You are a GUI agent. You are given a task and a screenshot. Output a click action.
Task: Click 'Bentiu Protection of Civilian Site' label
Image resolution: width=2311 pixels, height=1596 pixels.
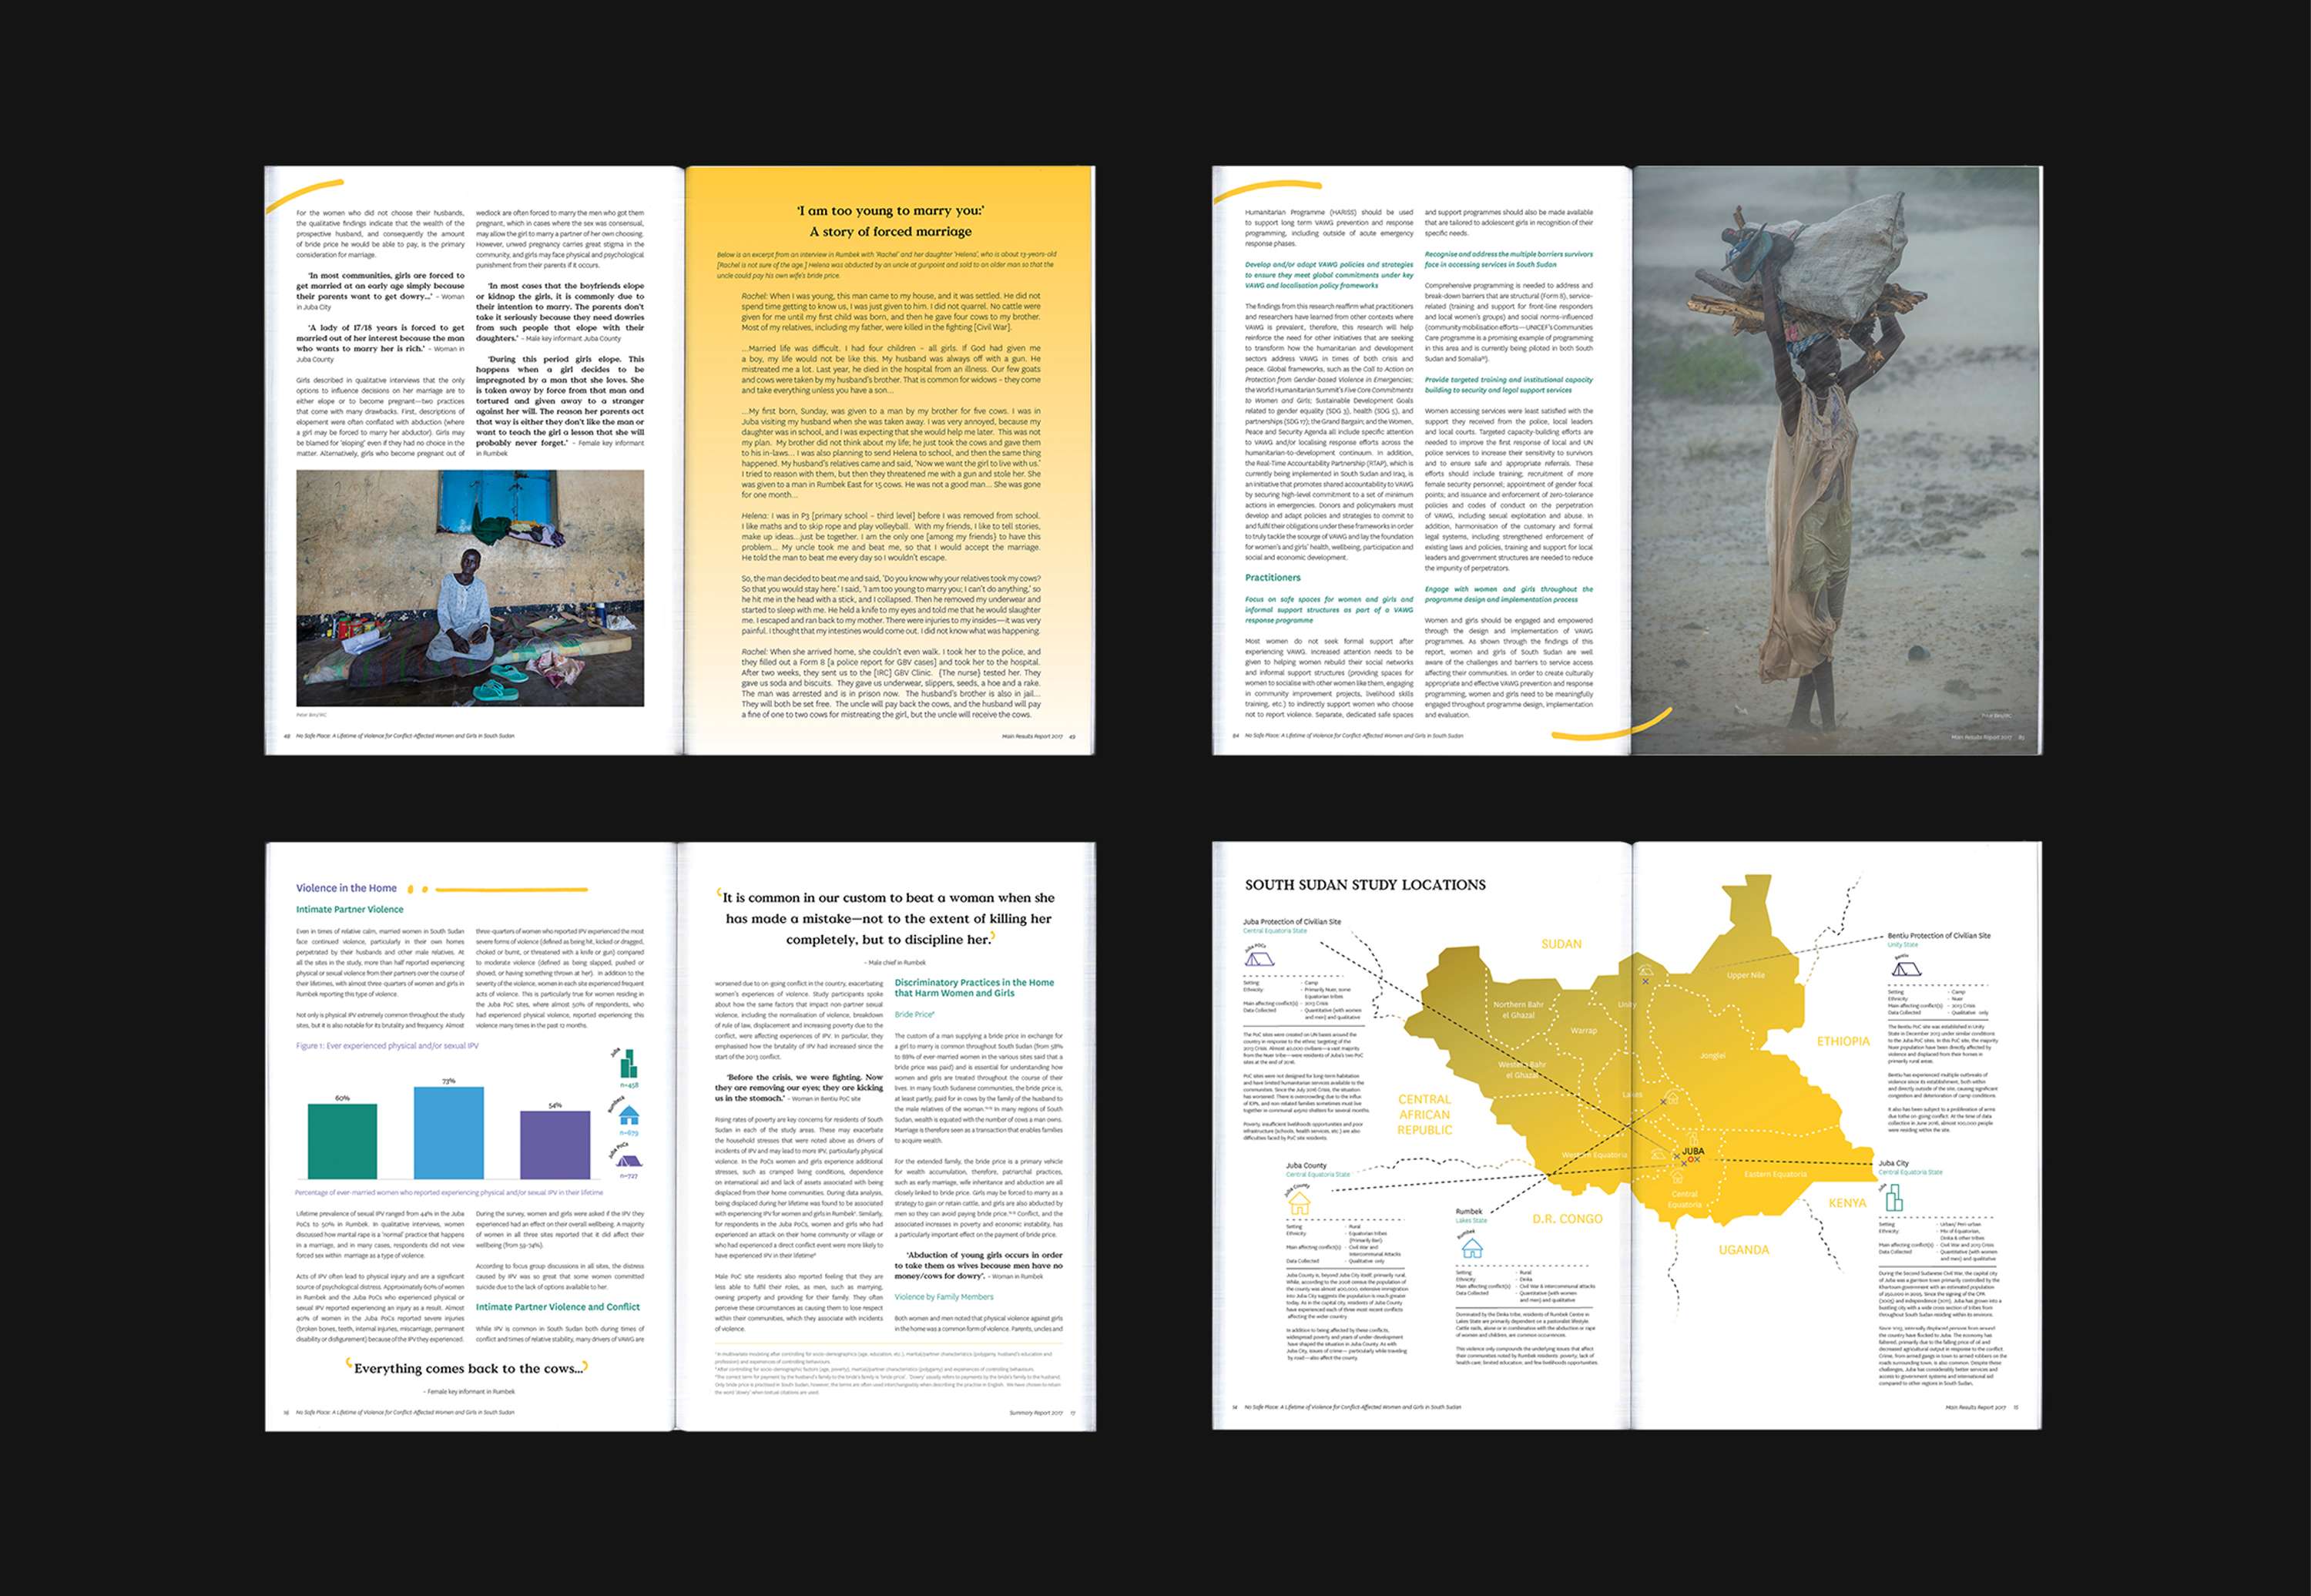(1939, 936)
